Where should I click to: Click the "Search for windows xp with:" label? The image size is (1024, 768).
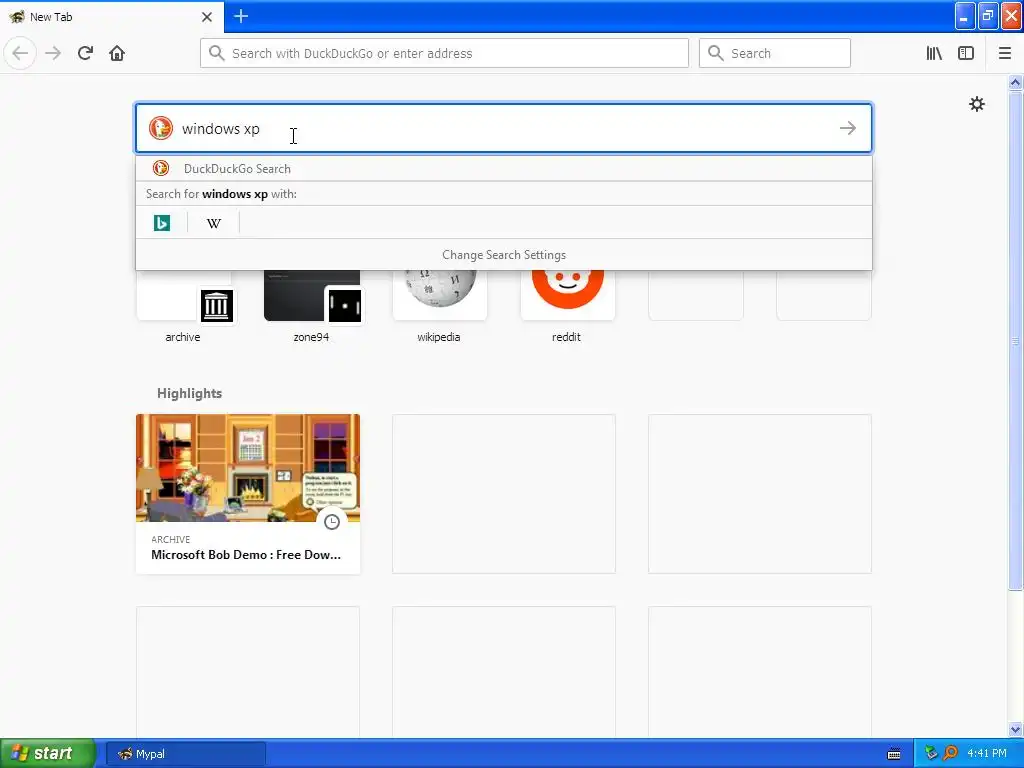point(221,194)
